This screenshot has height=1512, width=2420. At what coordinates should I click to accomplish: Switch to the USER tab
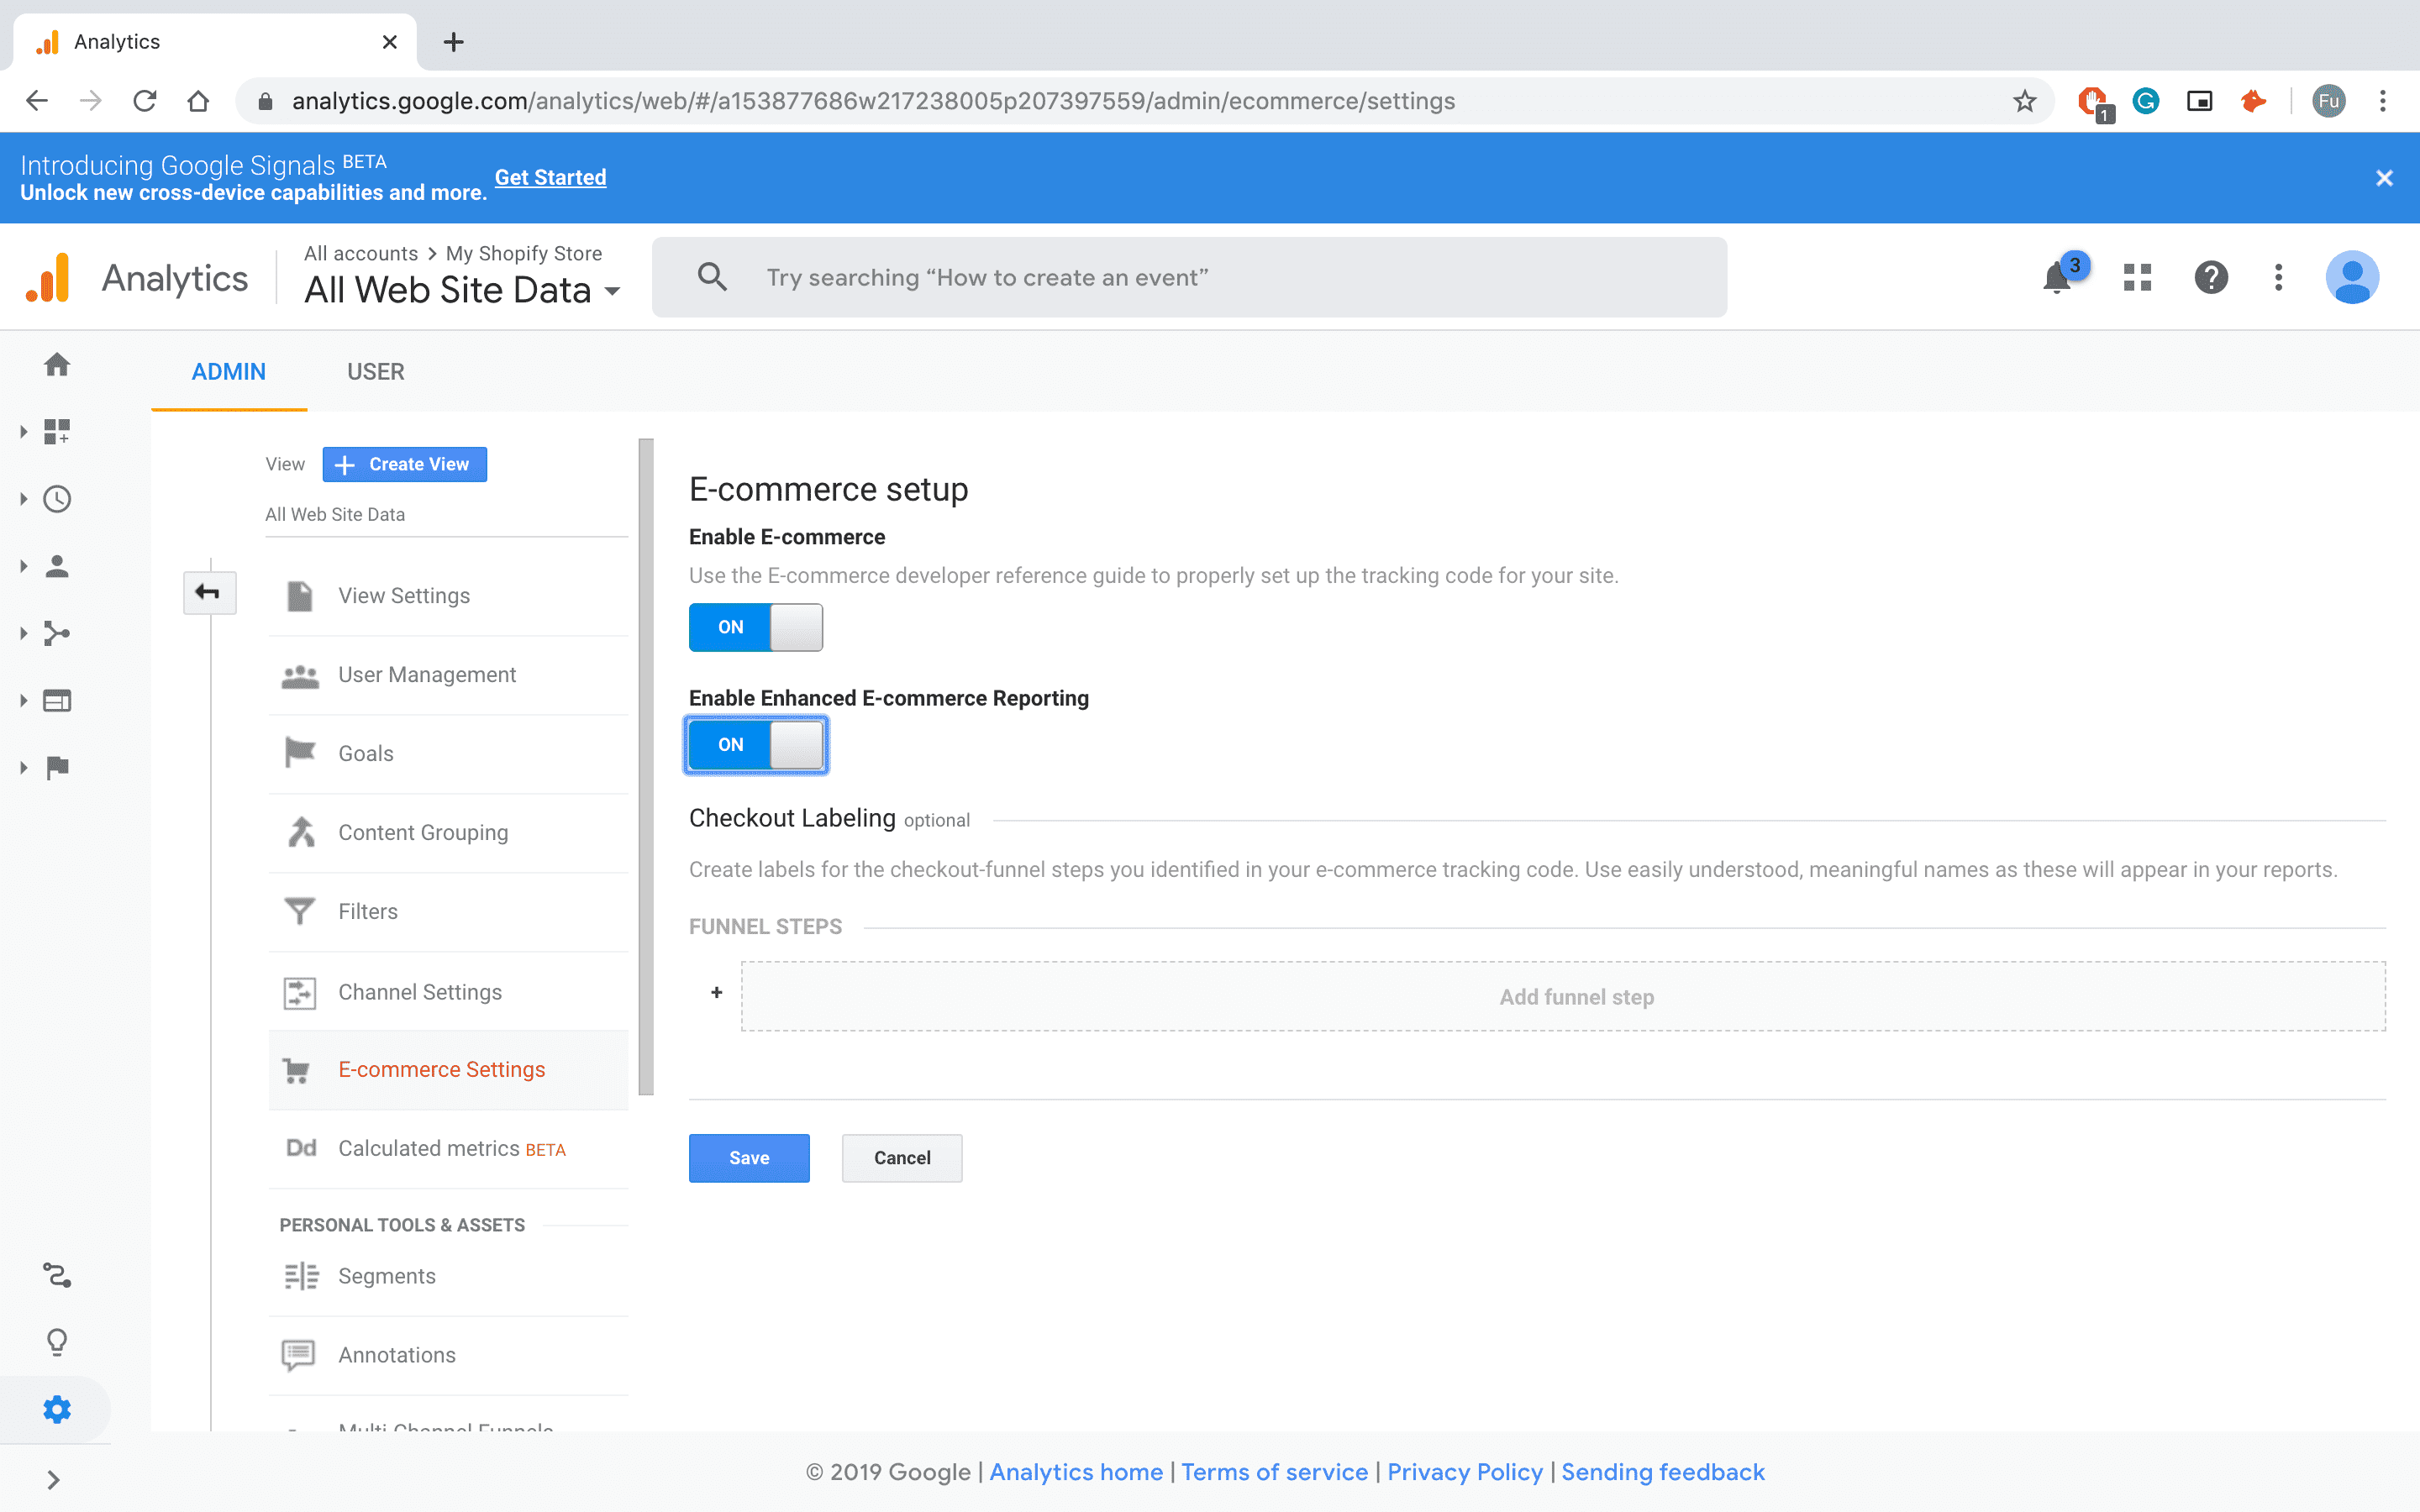click(x=376, y=372)
